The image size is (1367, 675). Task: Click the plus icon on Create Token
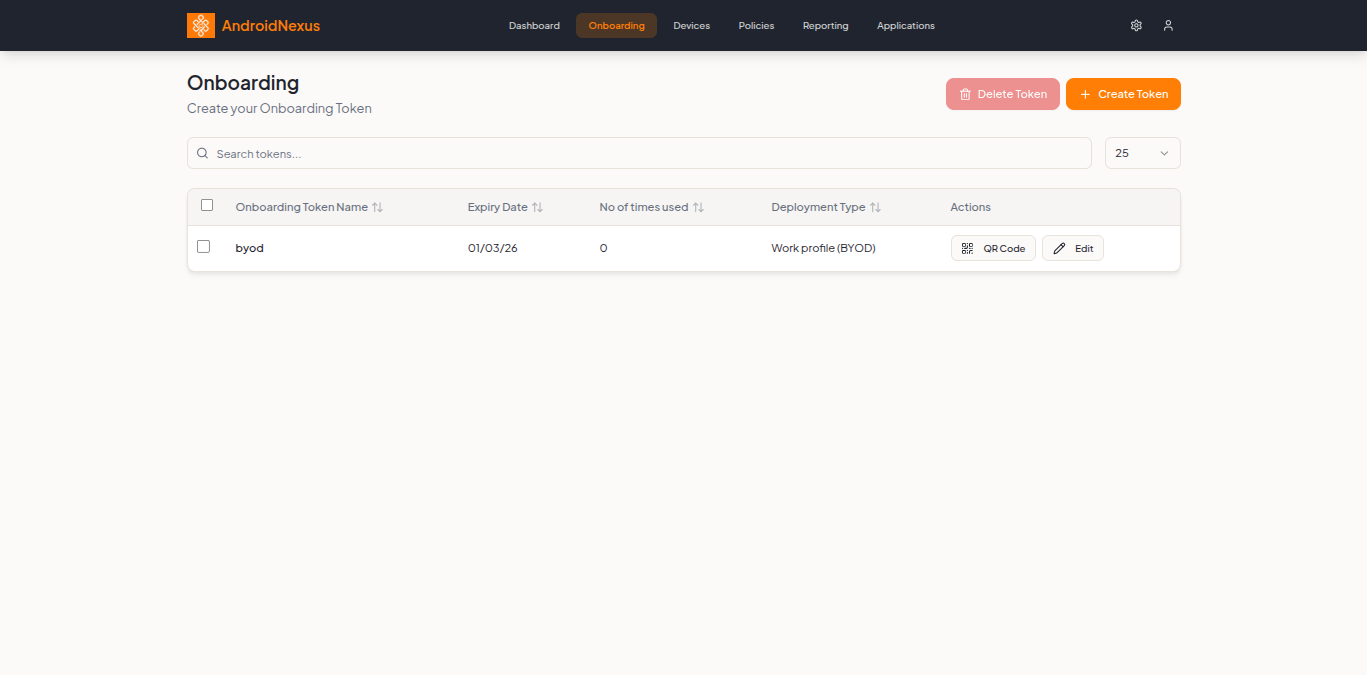(1085, 93)
